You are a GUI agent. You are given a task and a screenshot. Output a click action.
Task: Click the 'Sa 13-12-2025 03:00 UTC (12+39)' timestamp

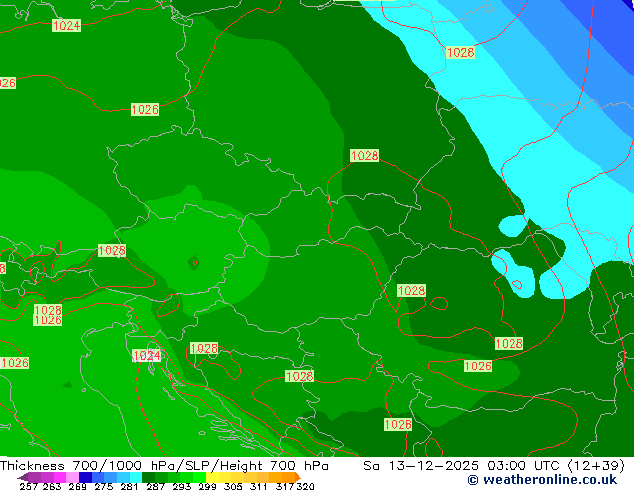(494, 466)
